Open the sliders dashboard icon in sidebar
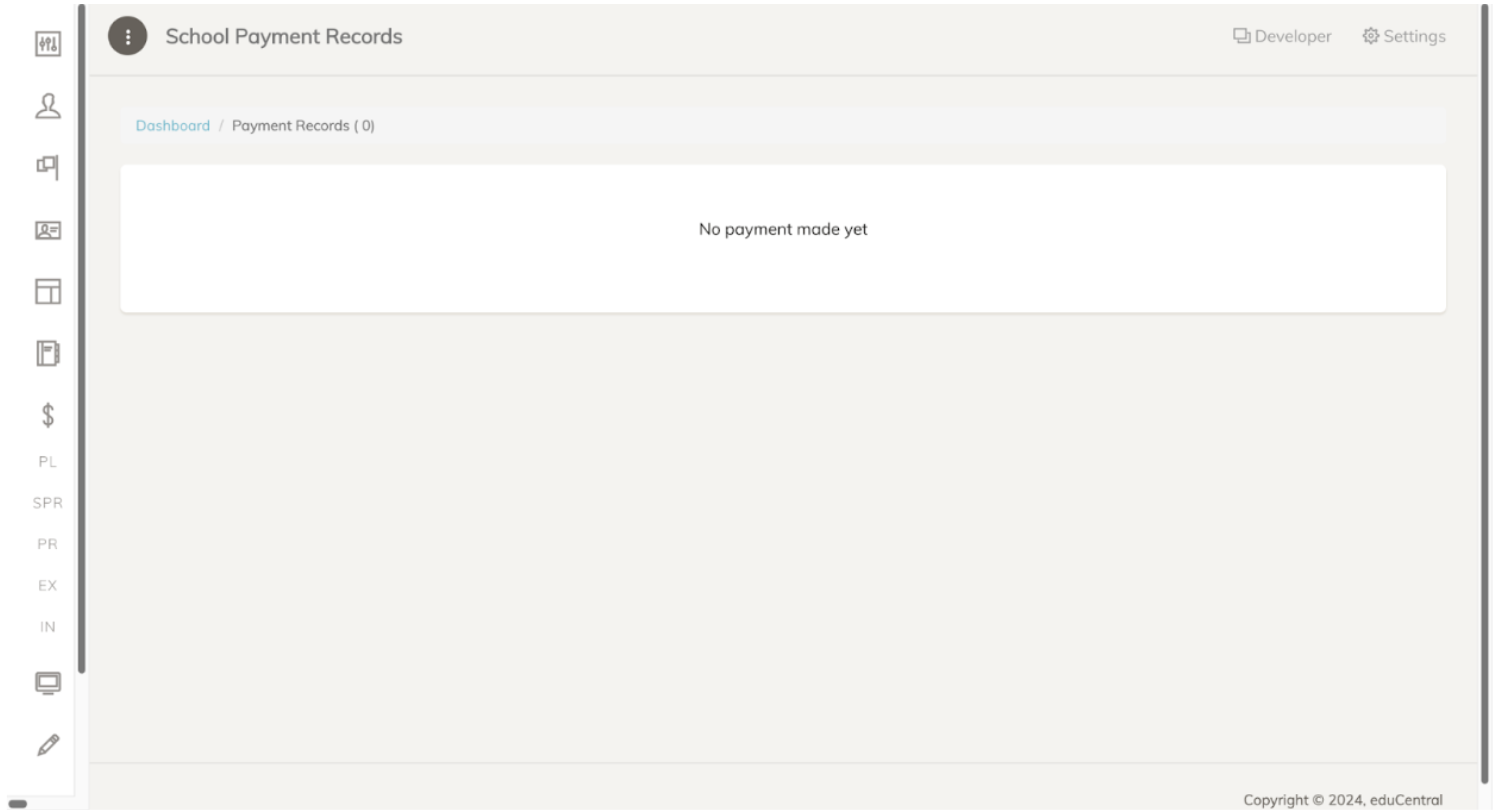The height and width of the screenshot is (812, 1511). [x=47, y=44]
